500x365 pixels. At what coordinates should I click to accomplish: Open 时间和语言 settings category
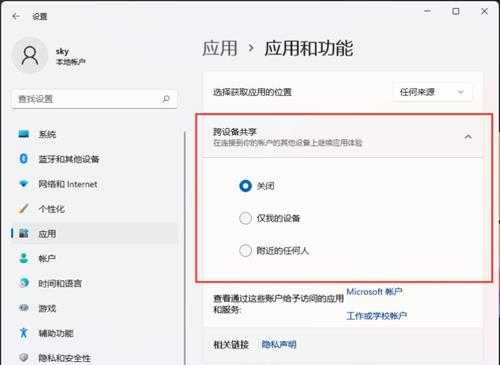point(94,283)
